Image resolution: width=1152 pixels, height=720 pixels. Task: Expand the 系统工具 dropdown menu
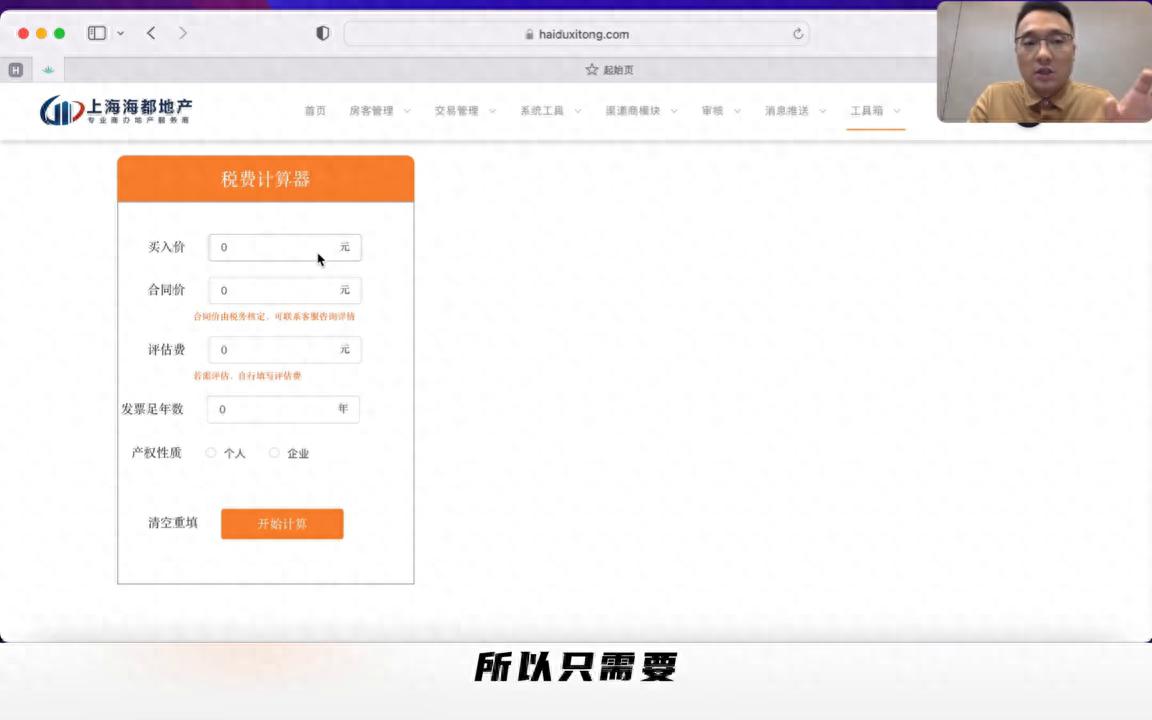550,111
